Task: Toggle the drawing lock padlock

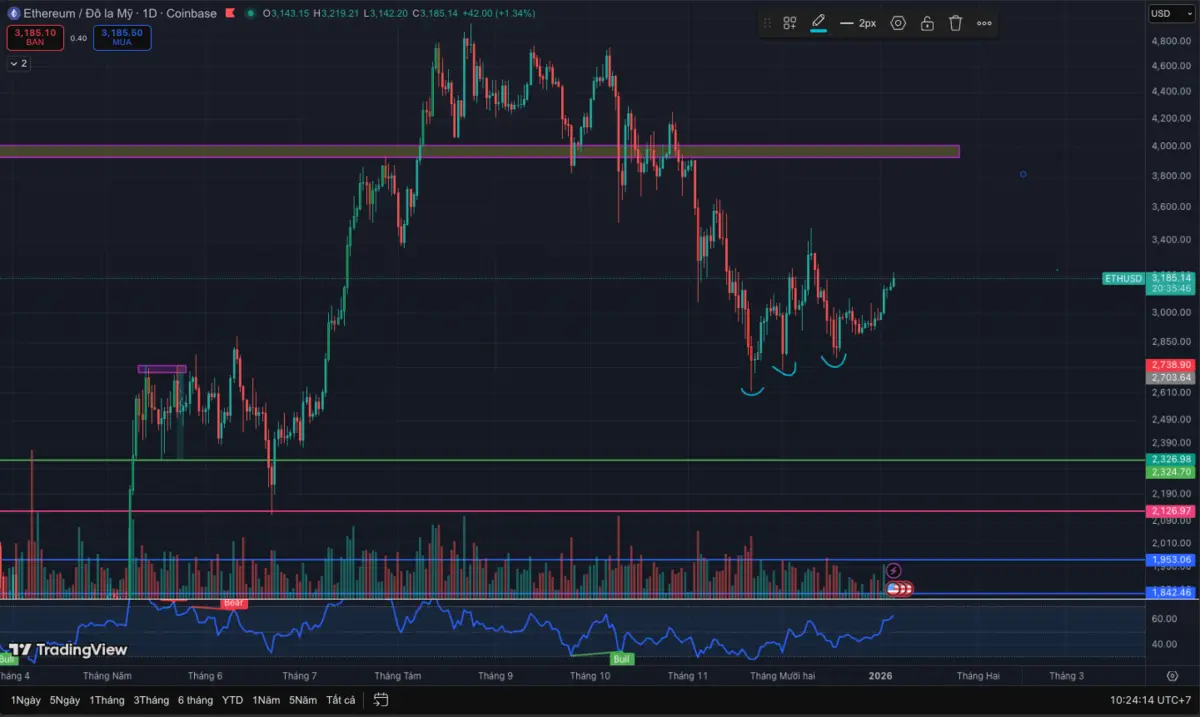Action: point(926,23)
